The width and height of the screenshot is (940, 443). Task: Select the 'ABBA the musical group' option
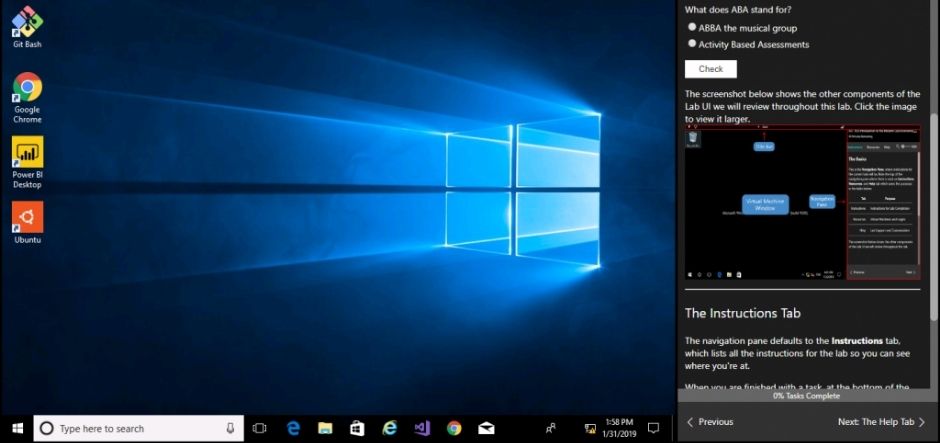pos(692,28)
